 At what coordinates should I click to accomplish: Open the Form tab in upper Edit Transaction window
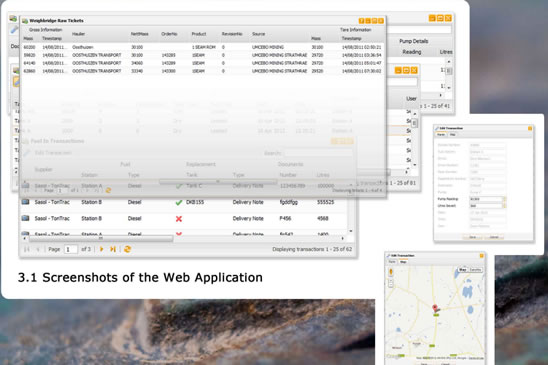441,135
